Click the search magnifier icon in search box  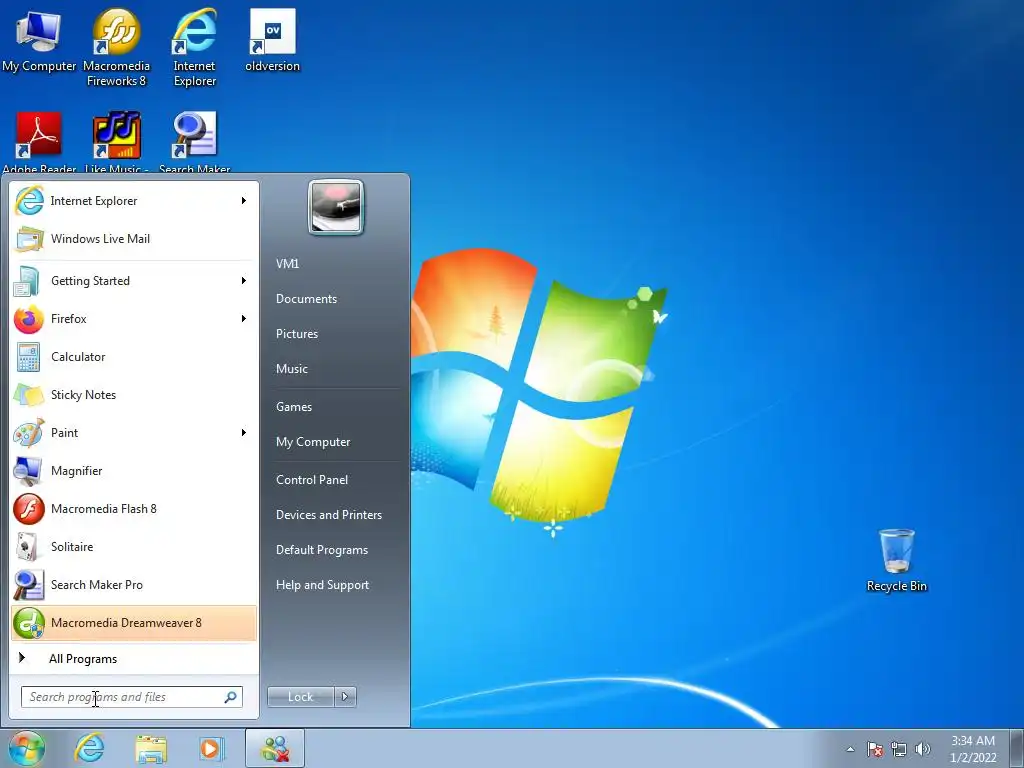click(x=231, y=697)
